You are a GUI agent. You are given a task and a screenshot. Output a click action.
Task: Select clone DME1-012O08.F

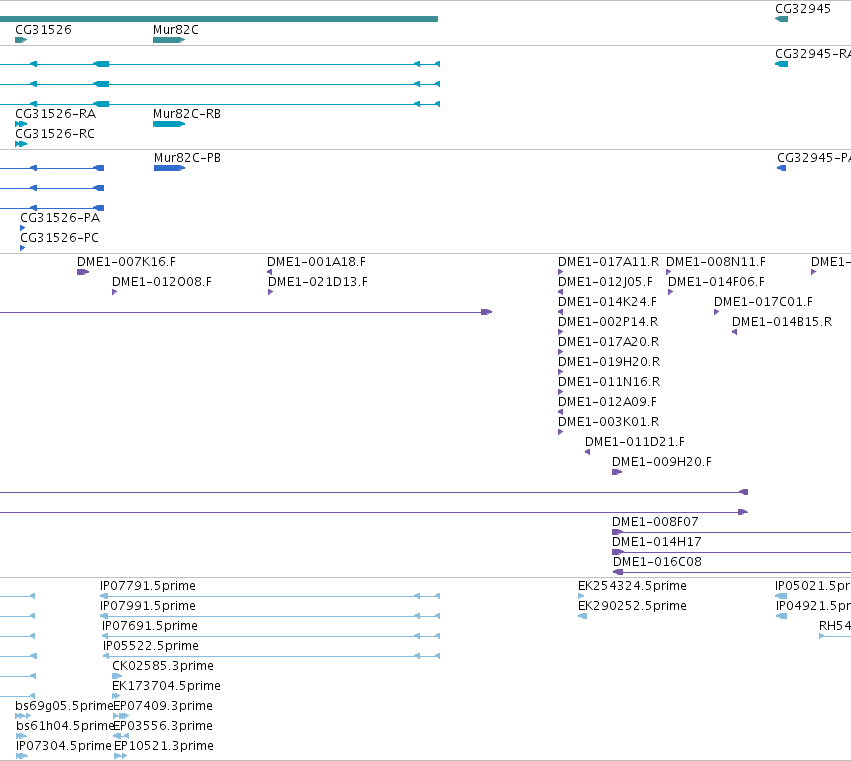(115, 292)
